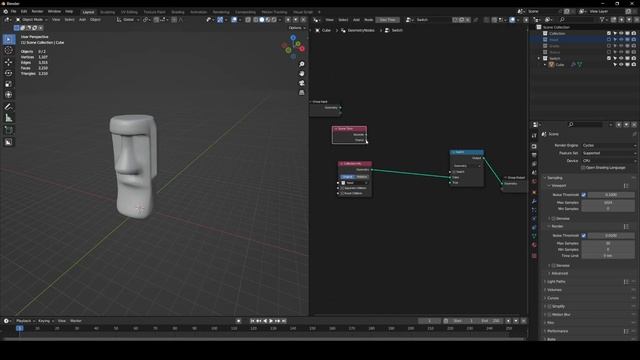Open the Edit menu
This screenshot has width=640, height=360.
click(x=24, y=12)
